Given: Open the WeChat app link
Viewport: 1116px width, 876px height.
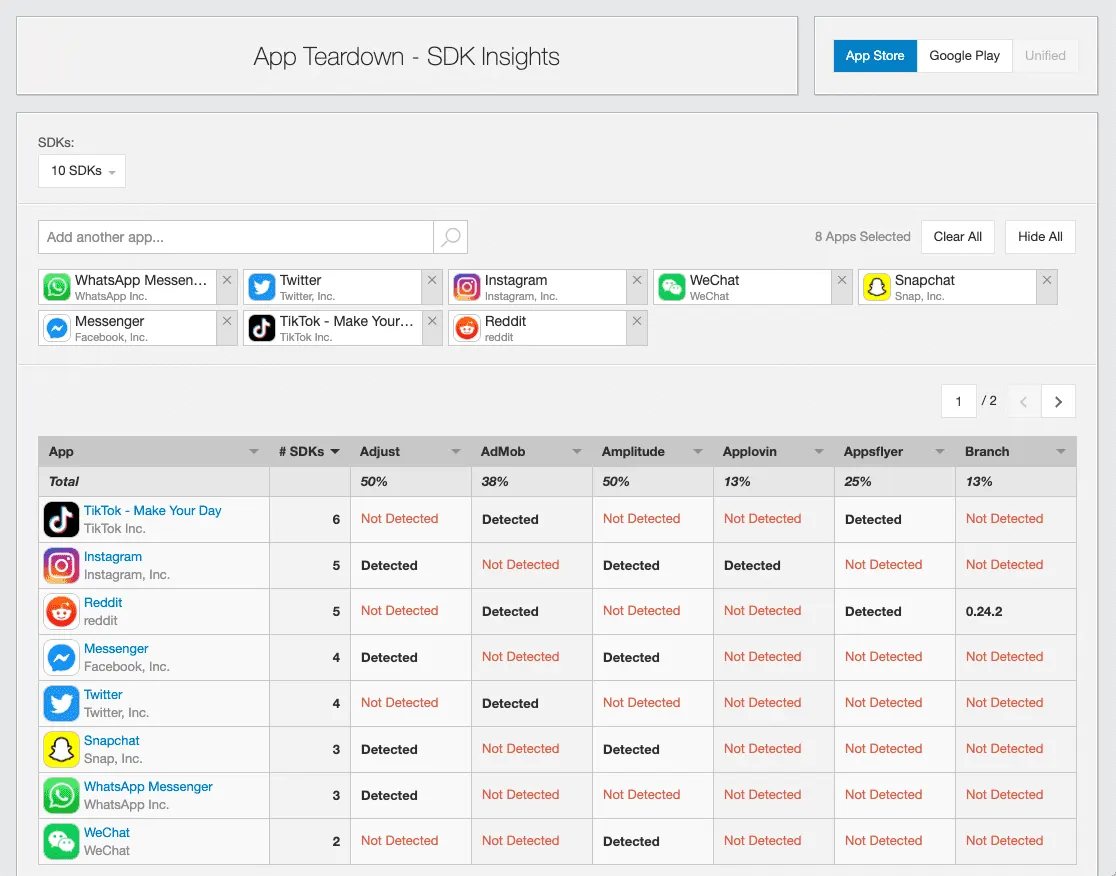Looking at the screenshot, I should point(107,832).
